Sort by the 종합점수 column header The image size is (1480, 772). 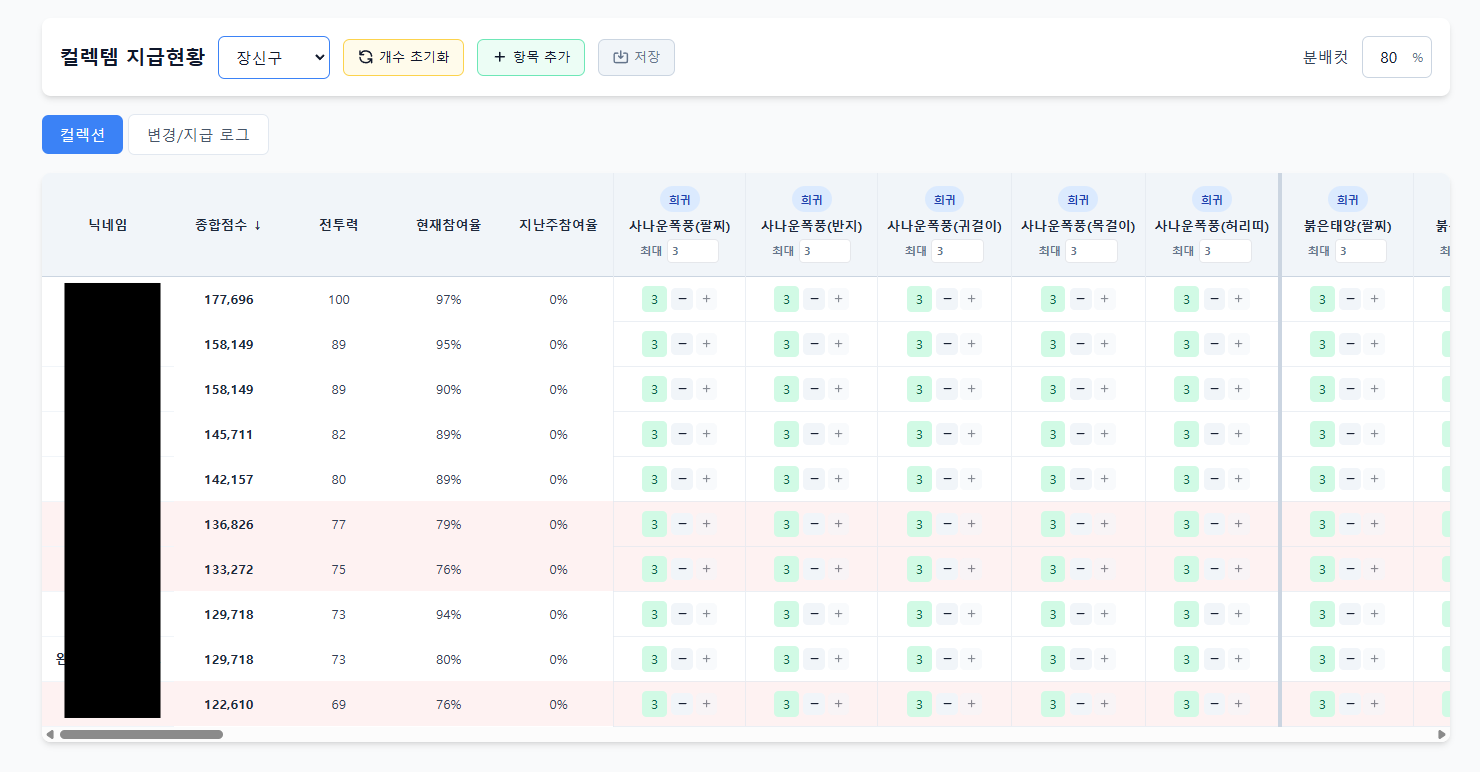[228, 225]
